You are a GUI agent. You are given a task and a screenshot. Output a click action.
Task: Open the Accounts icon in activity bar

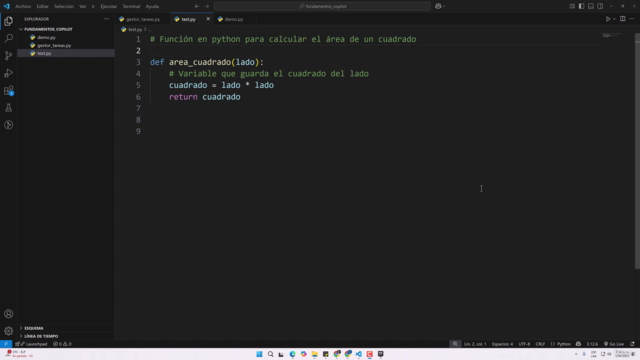tap(9, 314)
